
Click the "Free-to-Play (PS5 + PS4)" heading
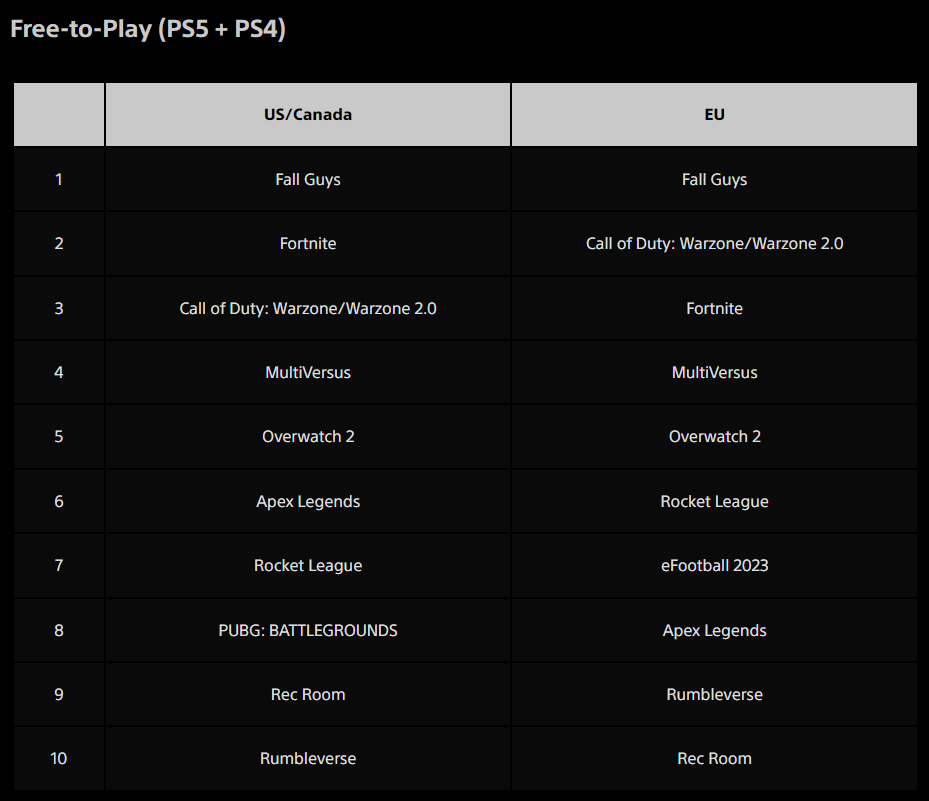coord(148,30)
